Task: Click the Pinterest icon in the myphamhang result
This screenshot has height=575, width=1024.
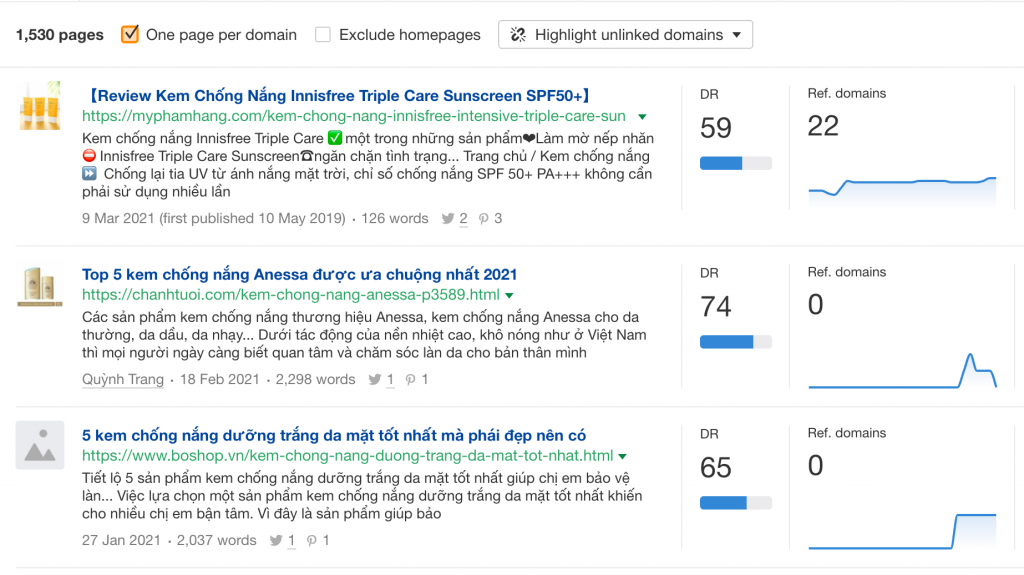Action: pos(483,219)
